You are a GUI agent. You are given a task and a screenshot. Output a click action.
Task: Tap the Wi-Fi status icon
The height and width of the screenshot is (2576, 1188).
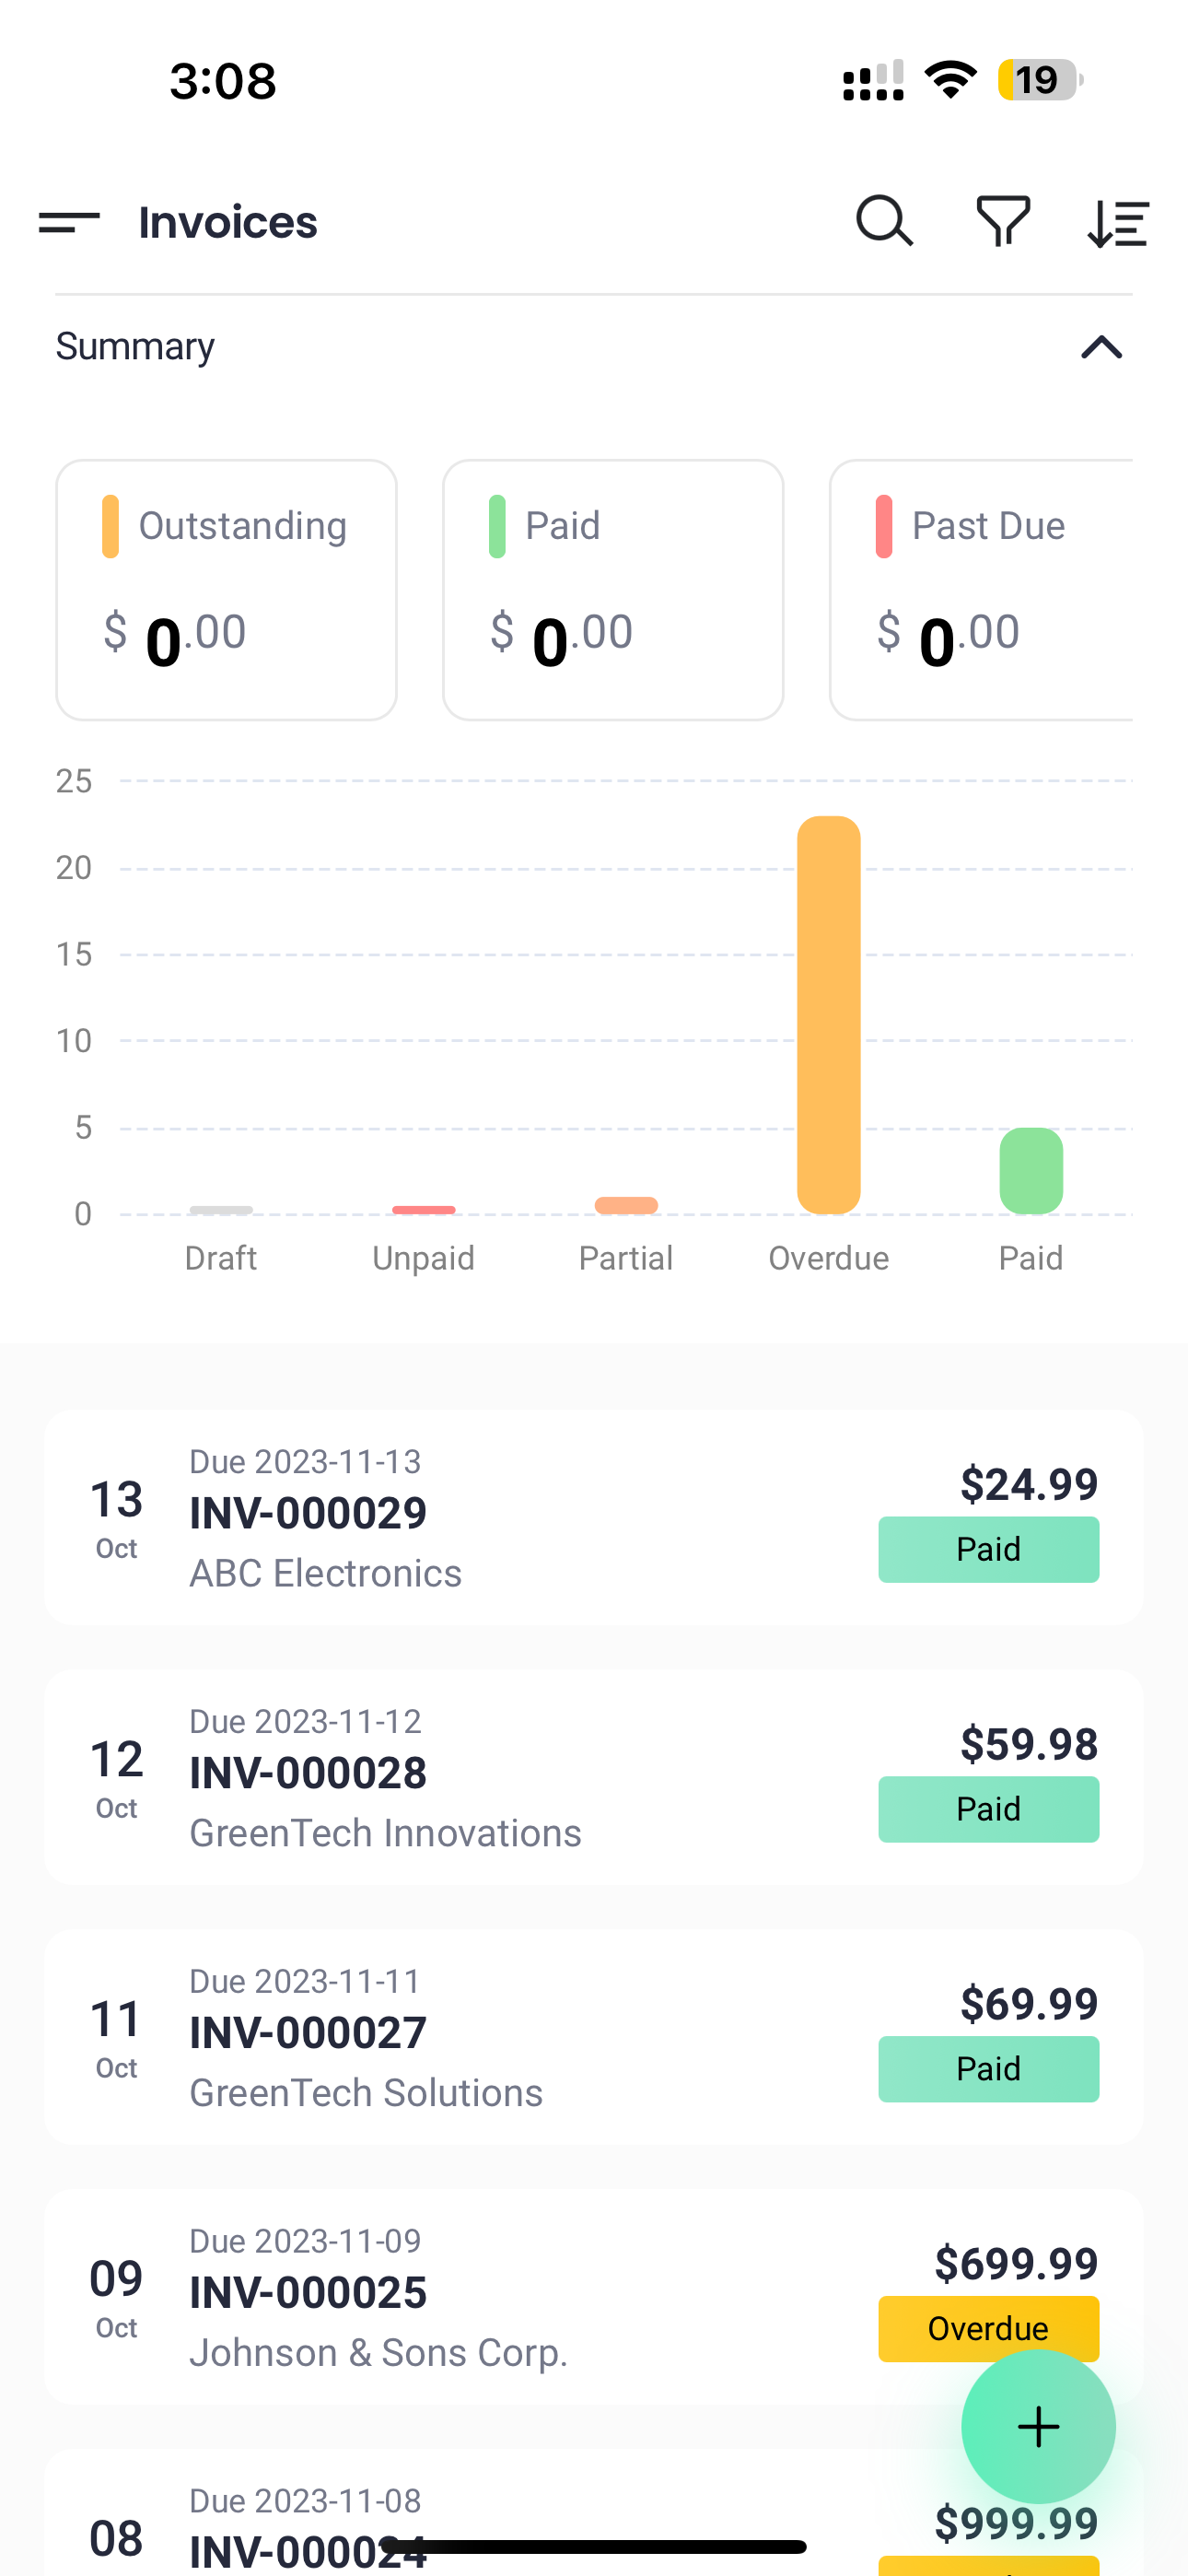pos(950,79)
